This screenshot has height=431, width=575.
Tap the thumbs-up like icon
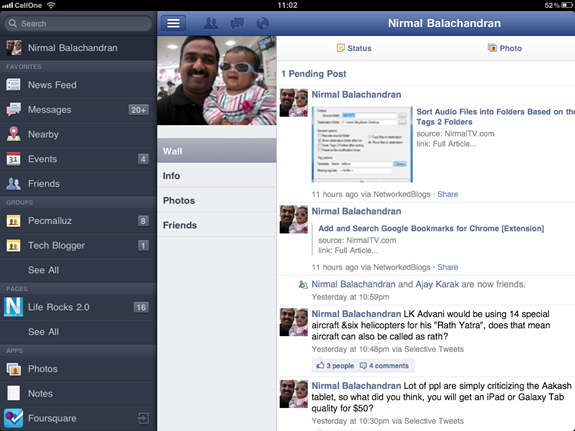(321, 365)
